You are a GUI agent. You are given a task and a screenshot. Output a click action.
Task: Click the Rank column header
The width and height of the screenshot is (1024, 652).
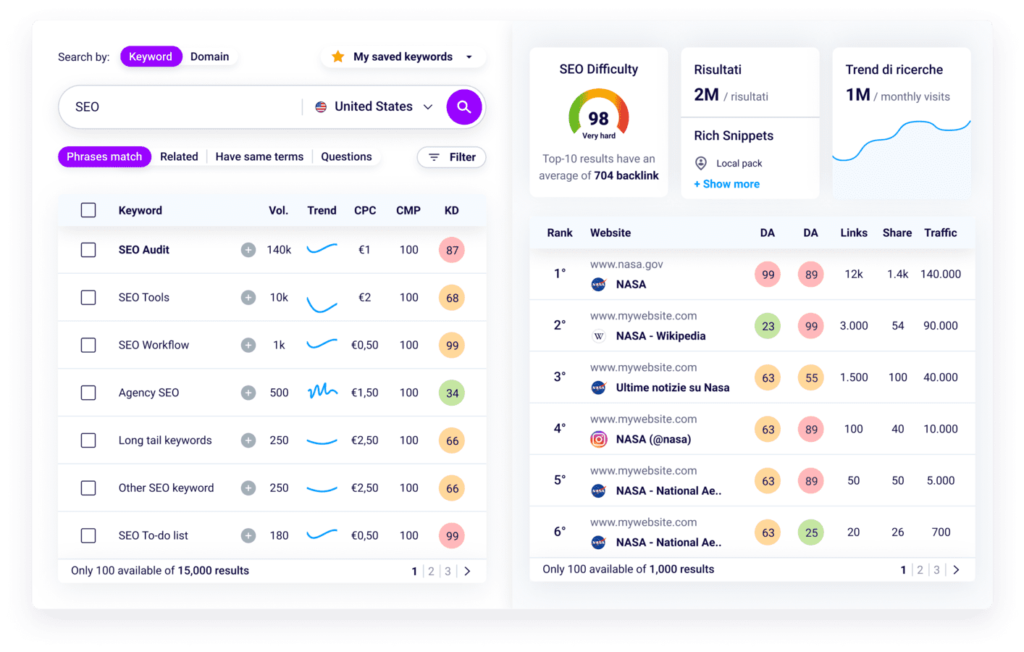pos(560,233)
